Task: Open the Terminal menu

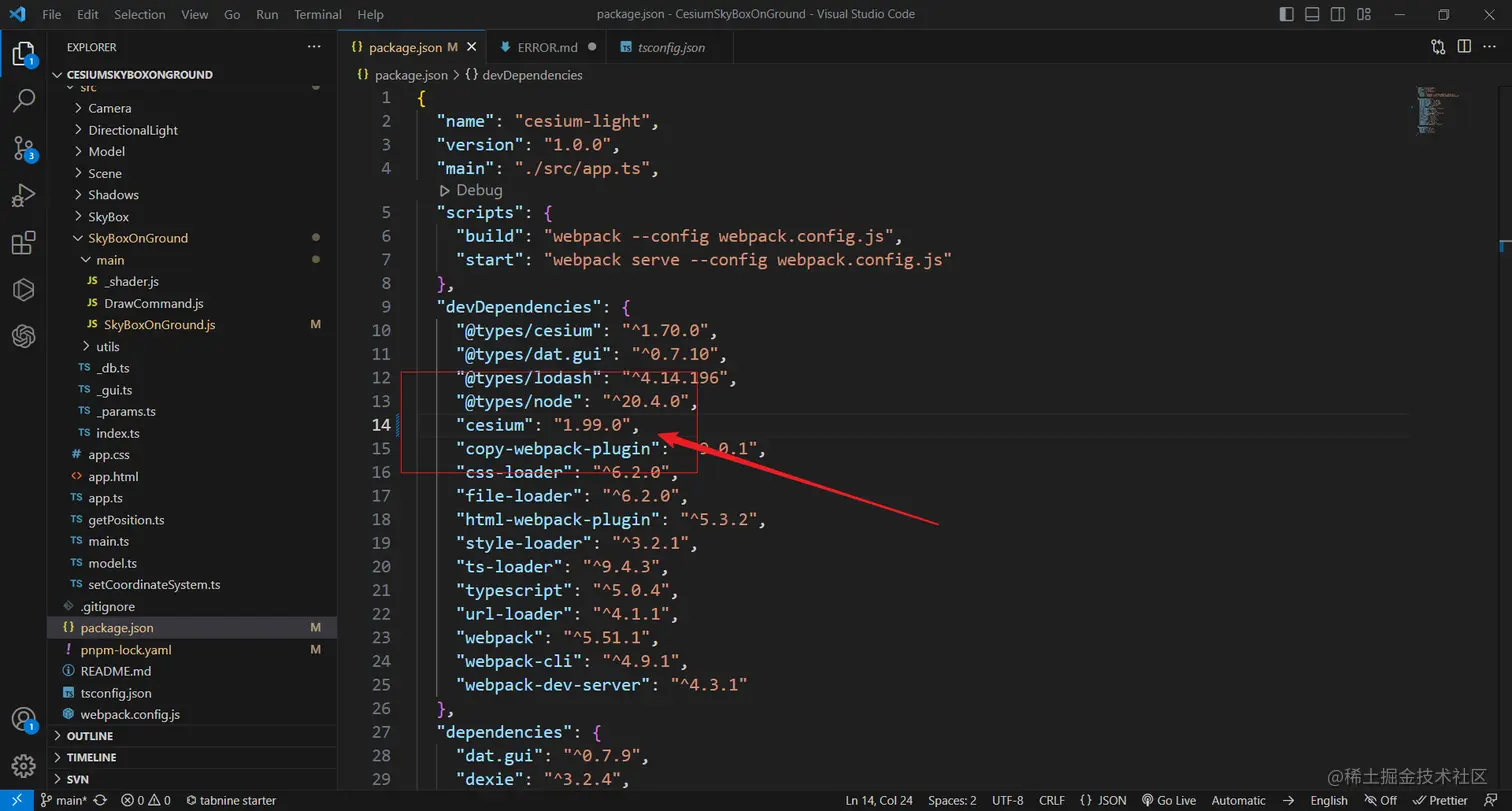Action: (x=318, y=14)
